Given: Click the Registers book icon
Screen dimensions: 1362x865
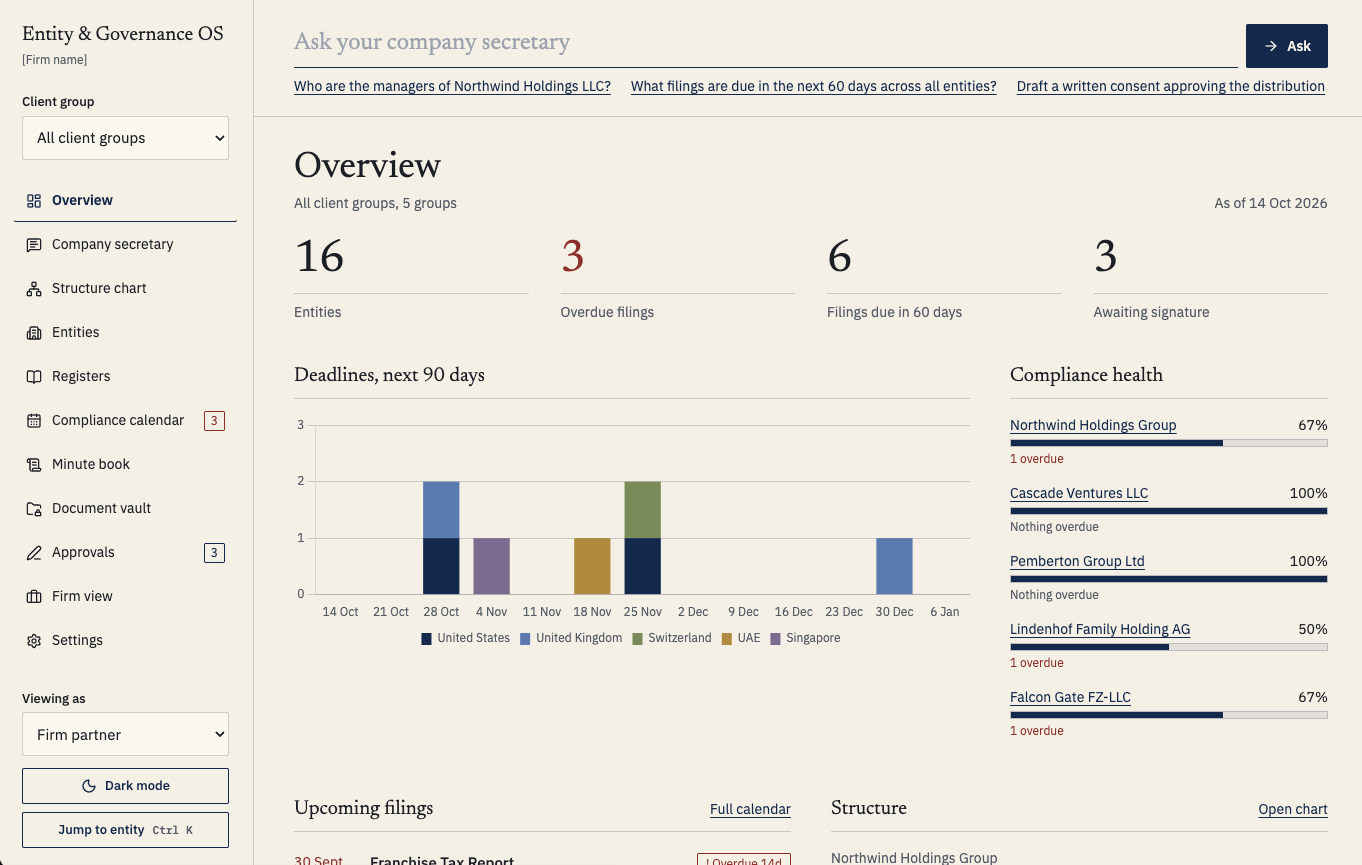Looking at the screenshot, I should click(x=34, y=376).
